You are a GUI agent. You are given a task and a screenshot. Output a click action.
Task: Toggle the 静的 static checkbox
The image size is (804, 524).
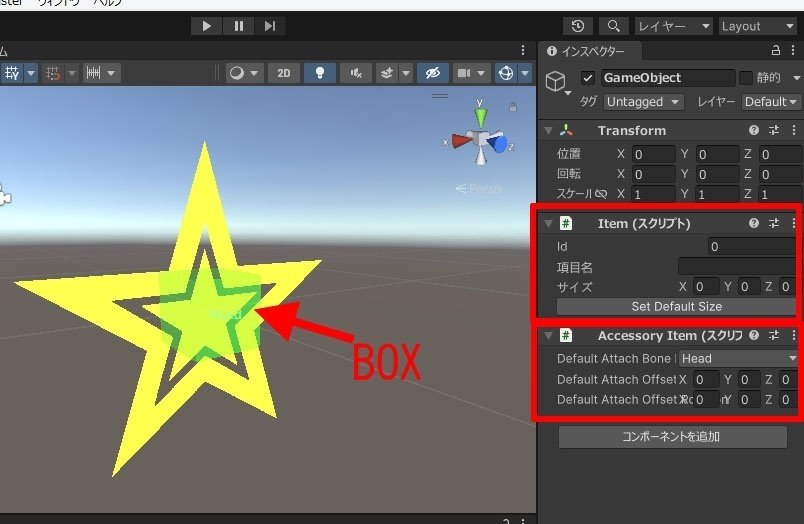tap(746, 78)
